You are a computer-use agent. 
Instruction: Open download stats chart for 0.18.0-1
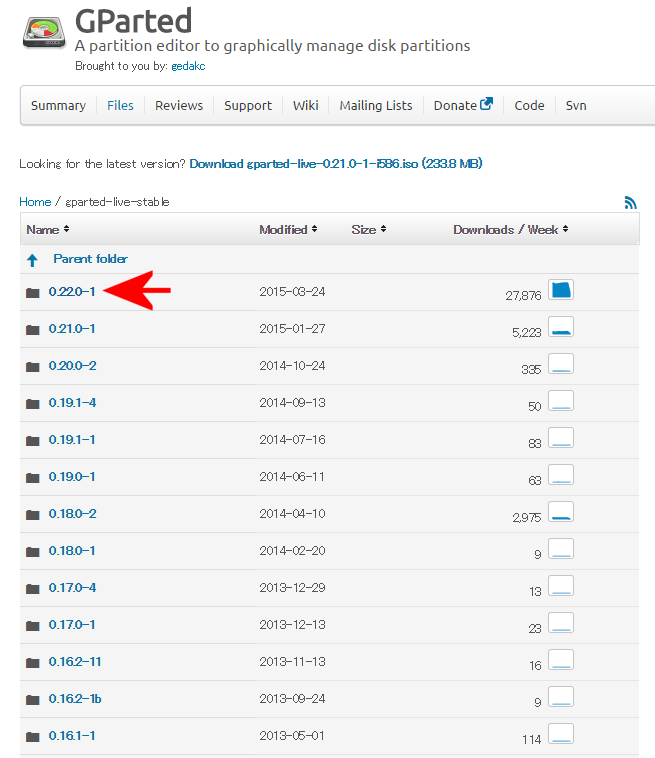pos(561,549)
